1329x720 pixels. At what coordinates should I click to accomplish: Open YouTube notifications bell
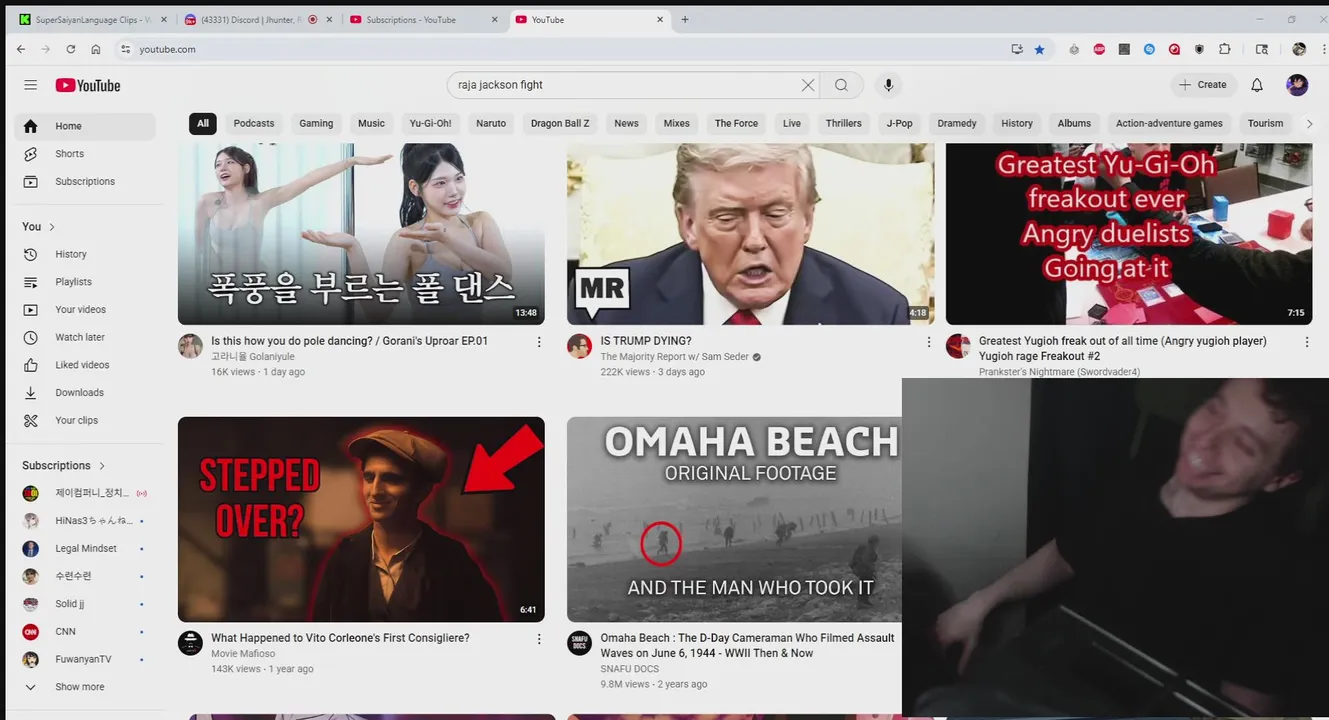(x=1257, y=85)
